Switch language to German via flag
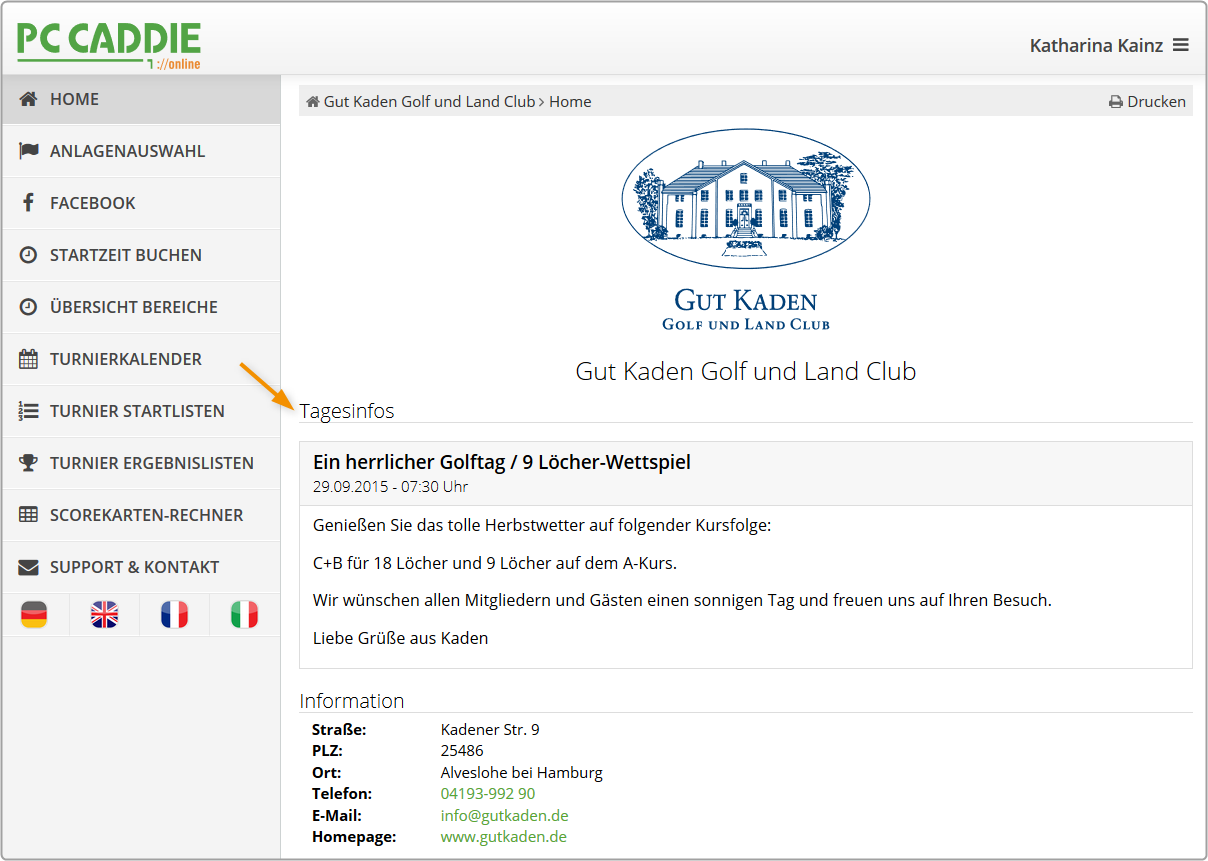This screenshot has width=1208, height=861. click(34, 614)
